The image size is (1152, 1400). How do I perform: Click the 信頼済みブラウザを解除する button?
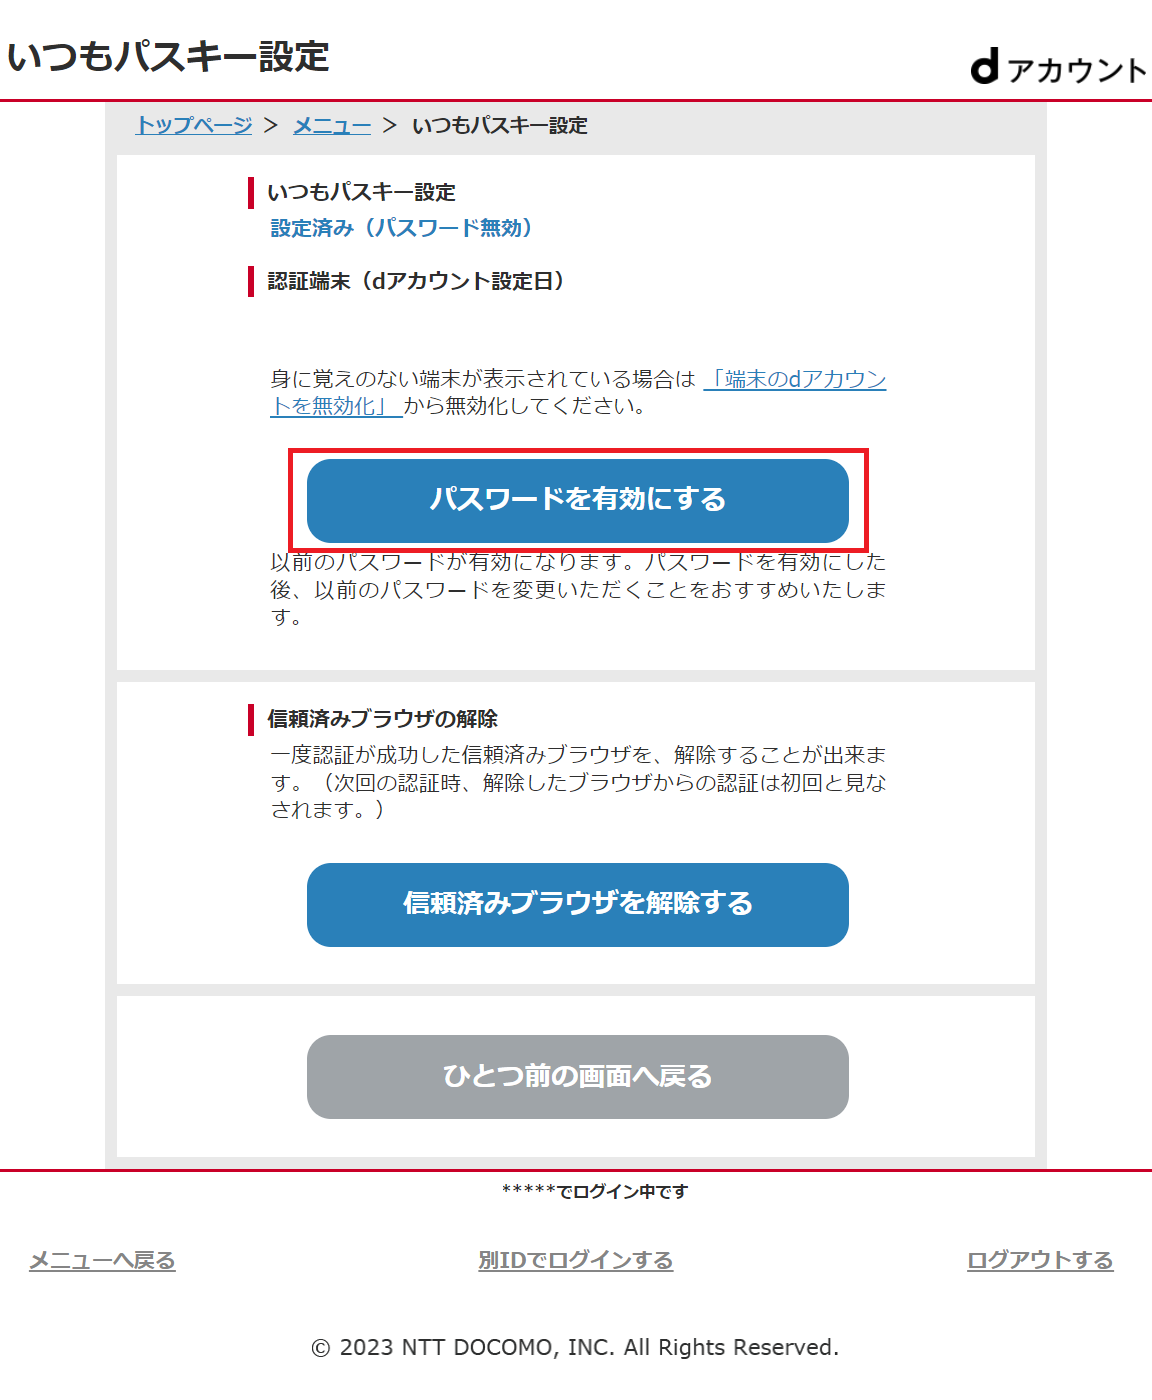pyautogui.click(x=578, y=905)
